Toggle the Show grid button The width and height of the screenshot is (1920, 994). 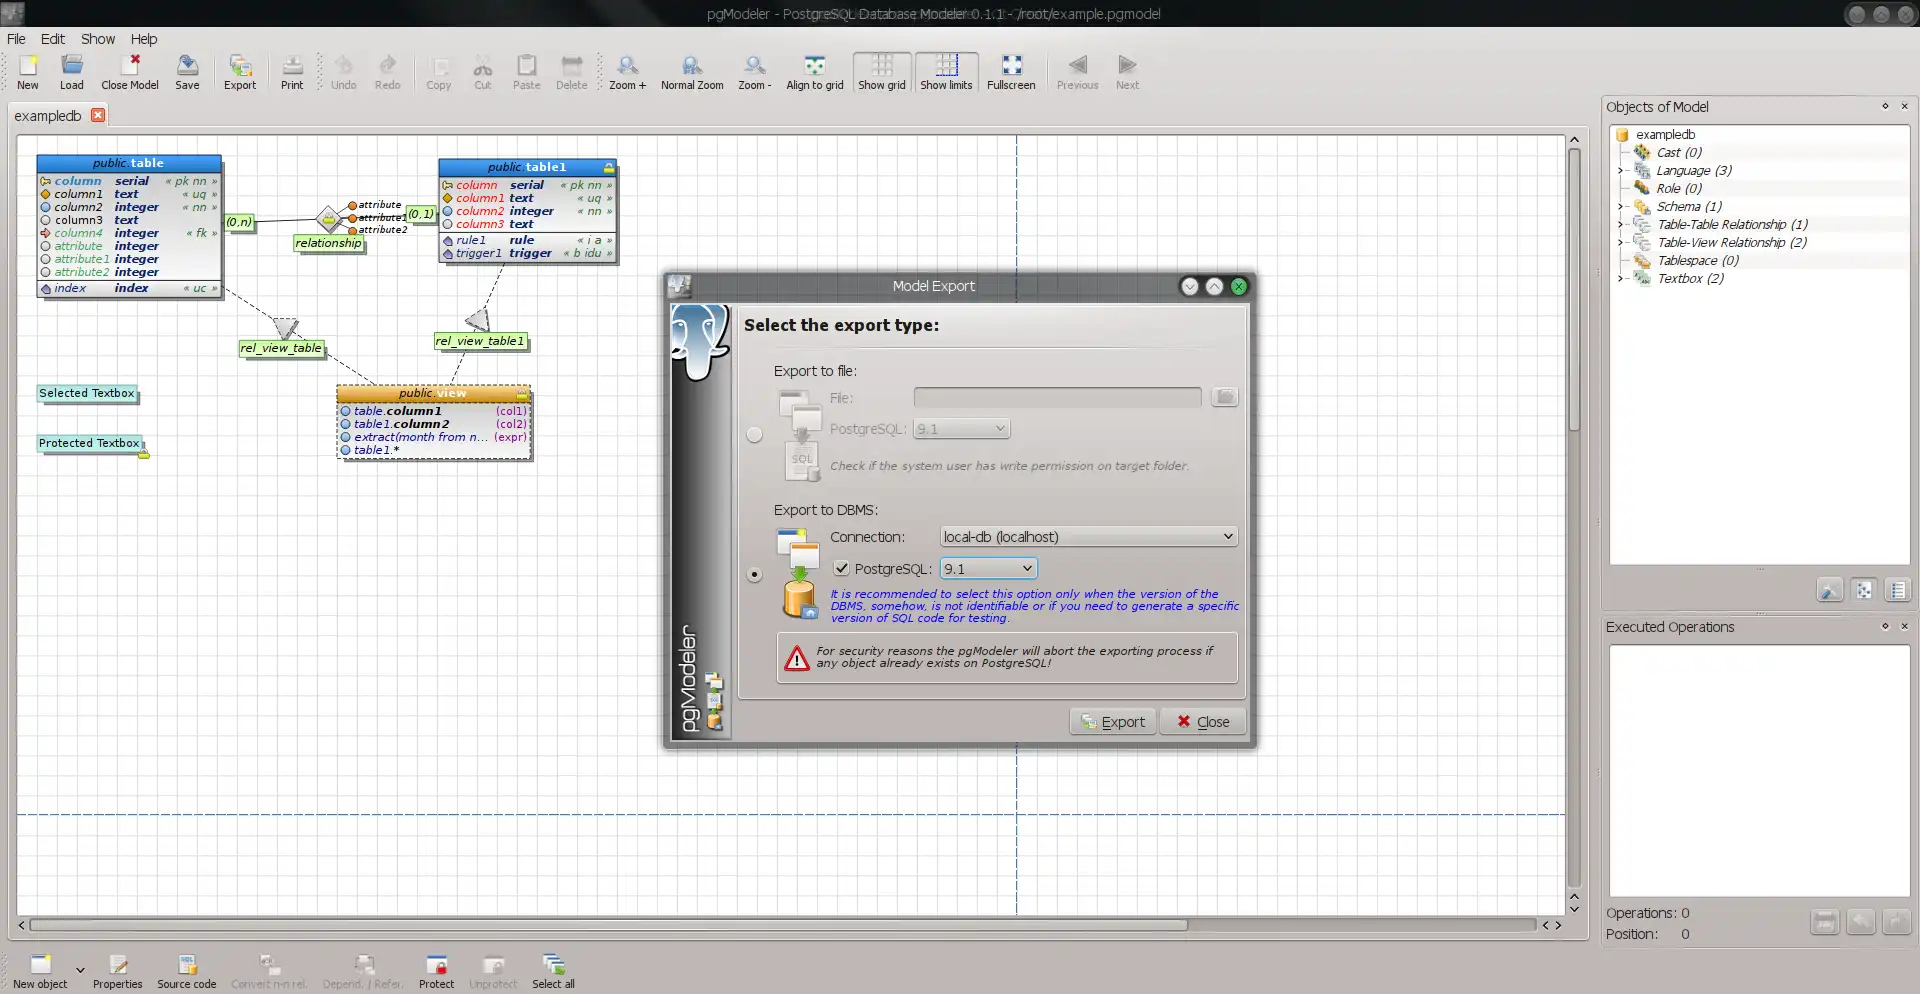[882, 72]
